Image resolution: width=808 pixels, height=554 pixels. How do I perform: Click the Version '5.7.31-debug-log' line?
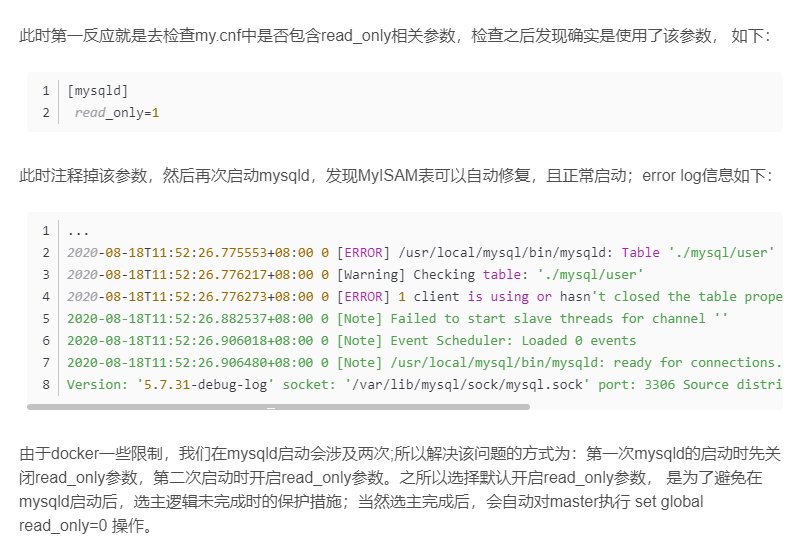click(x=424, y=384)
